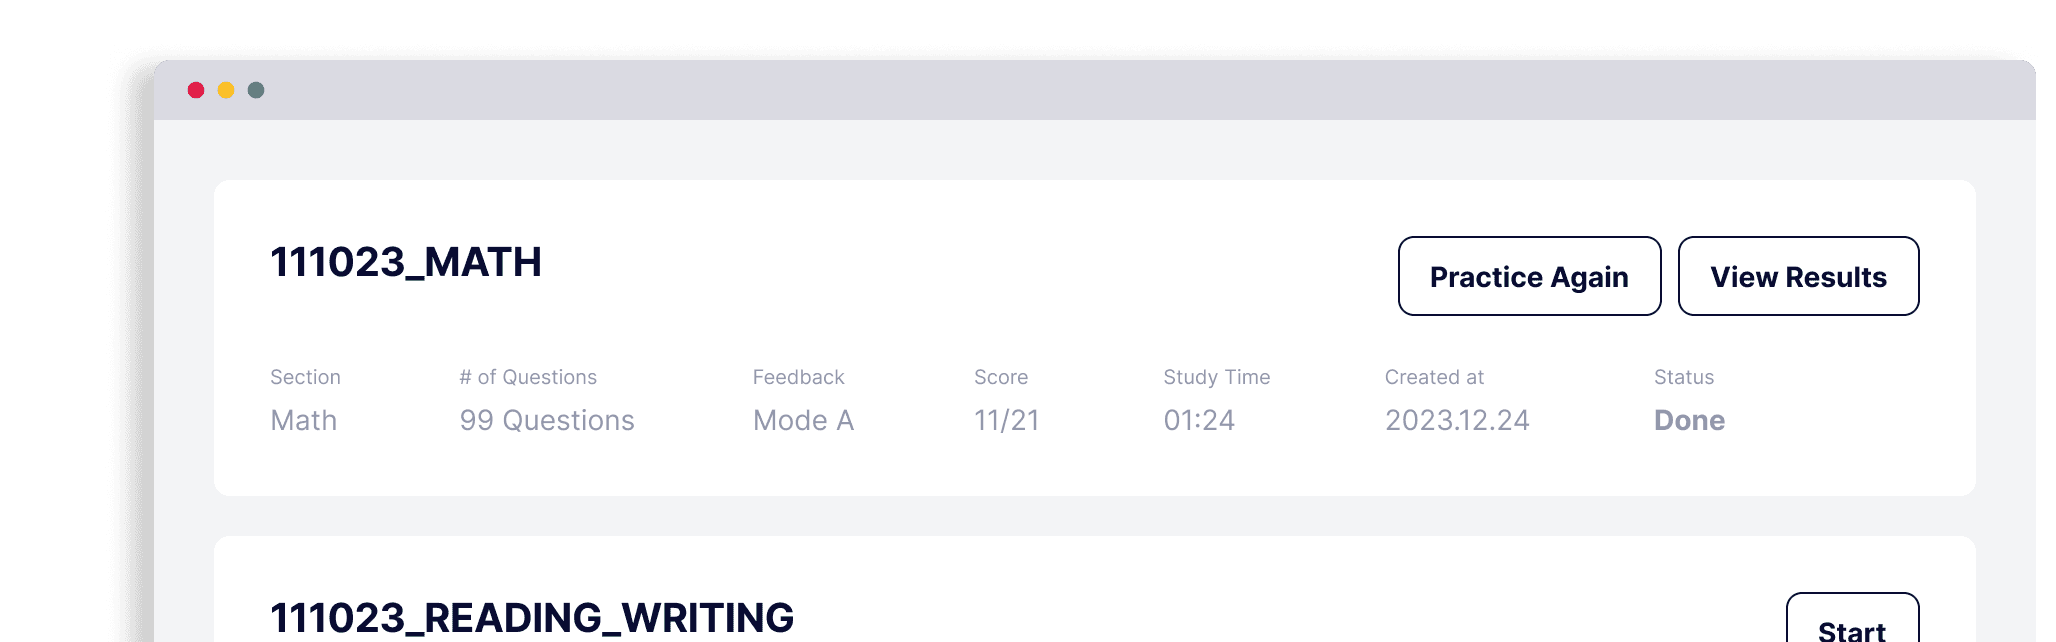Click the Score column label
The height and width of the screenshot is (642, 2056).
(1000, 377)
